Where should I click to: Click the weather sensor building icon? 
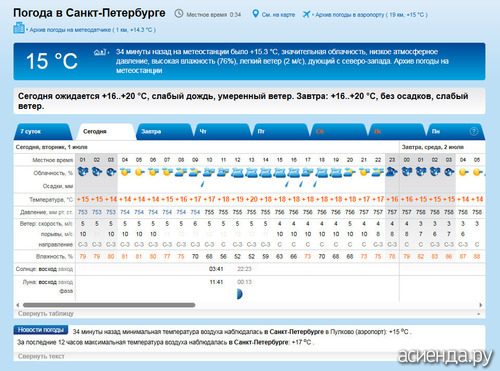pyautogui.click(x=19, y=28)
